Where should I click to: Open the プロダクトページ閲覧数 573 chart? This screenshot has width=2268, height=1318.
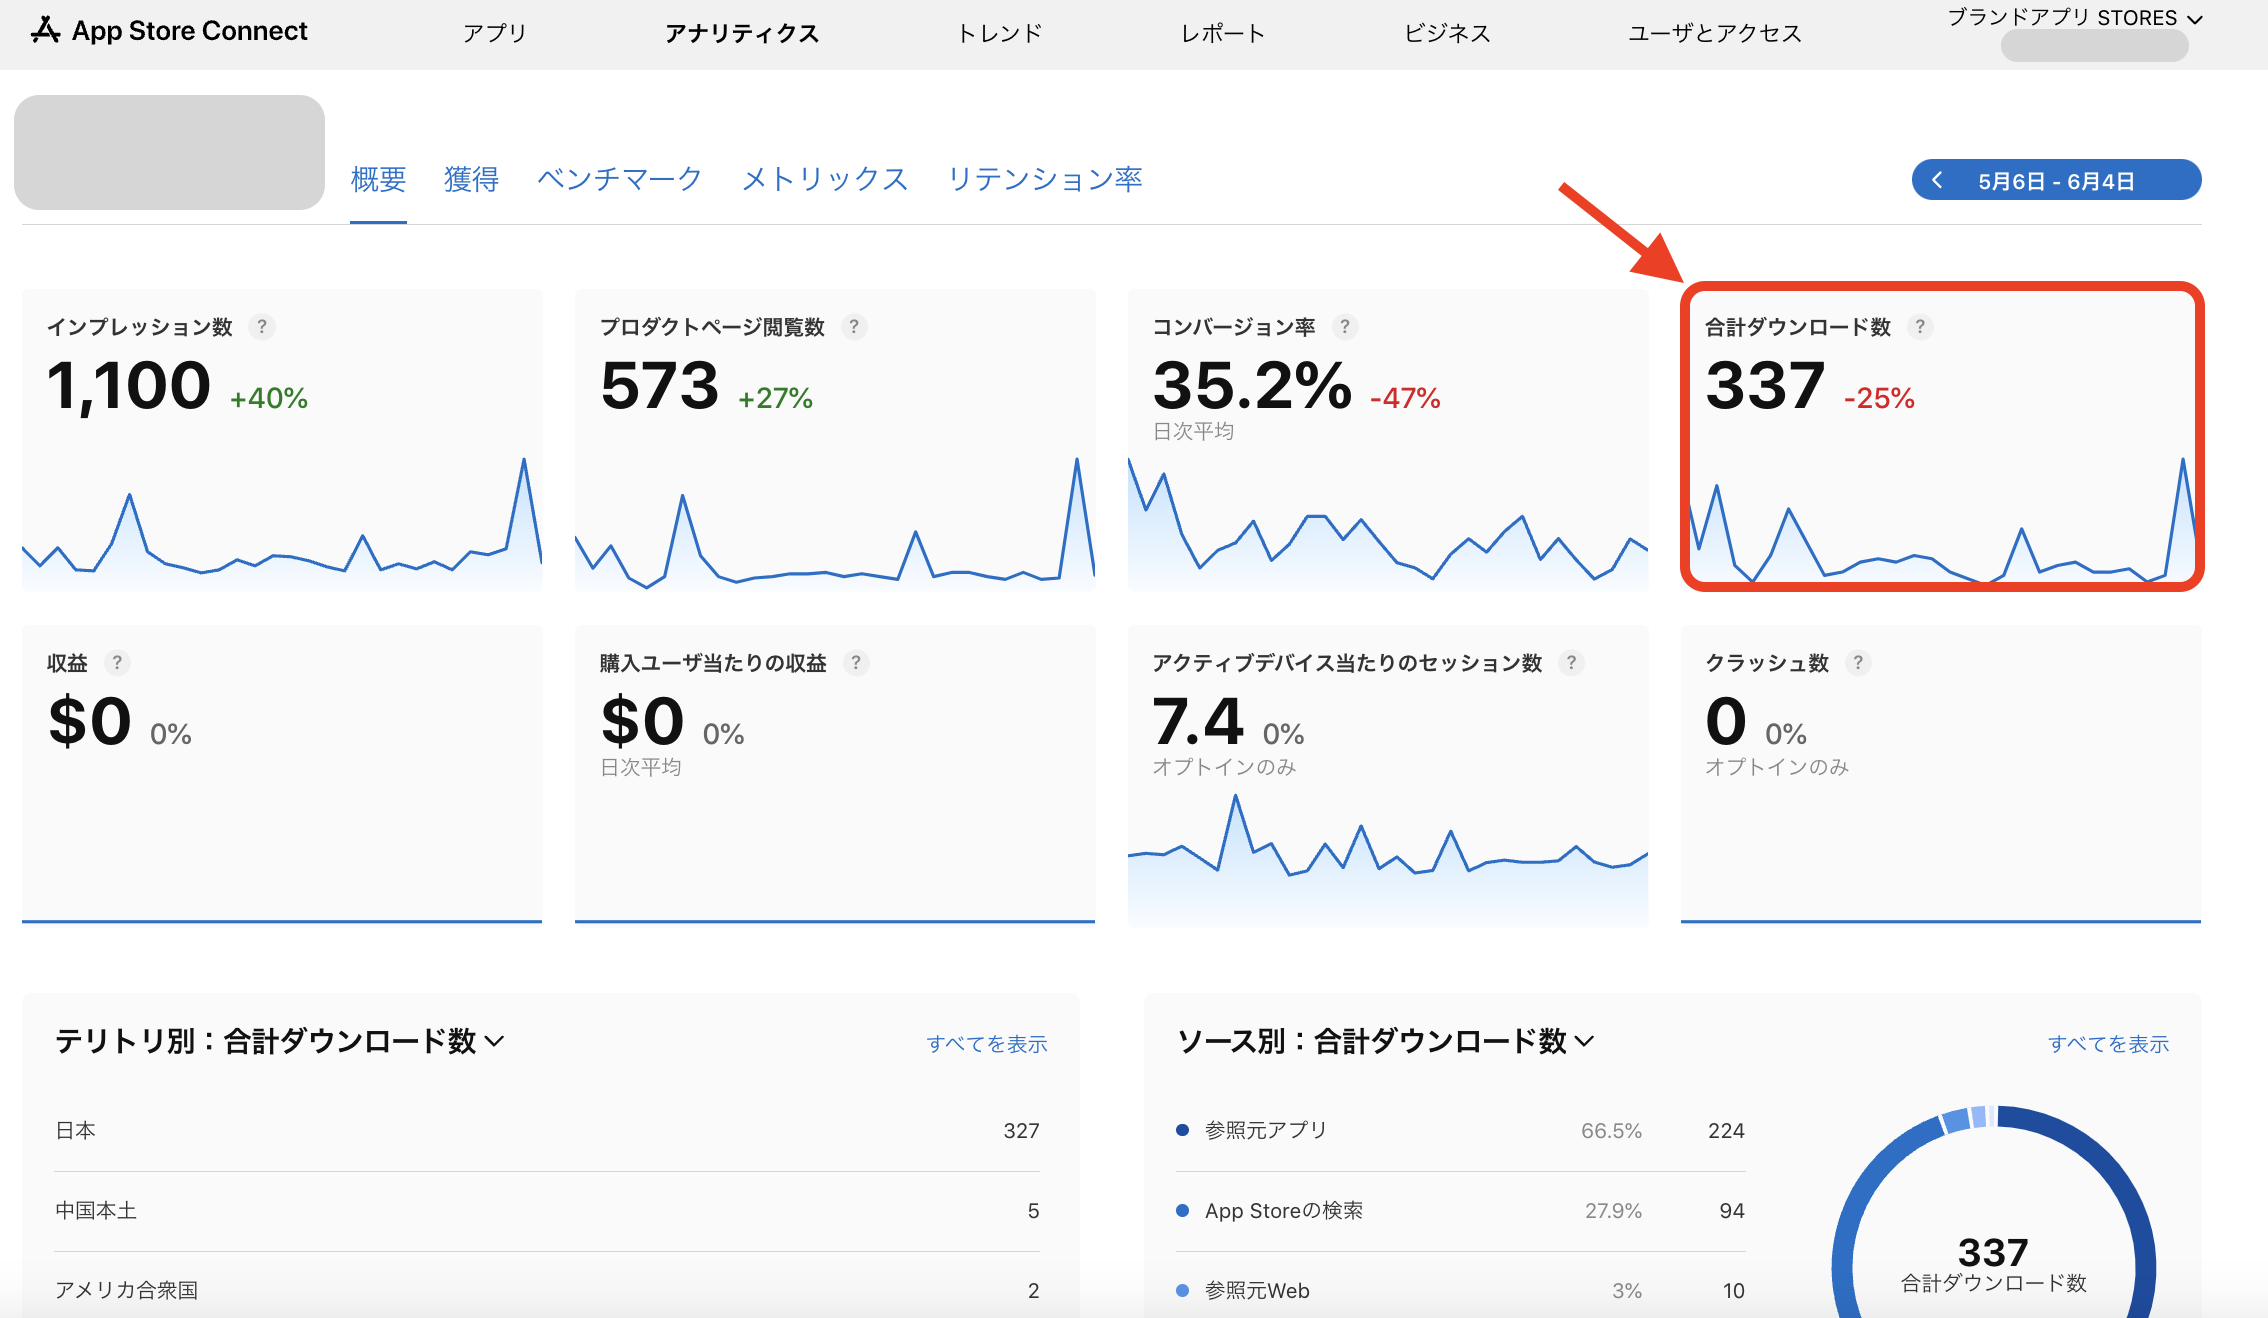[x=835, y=440]
